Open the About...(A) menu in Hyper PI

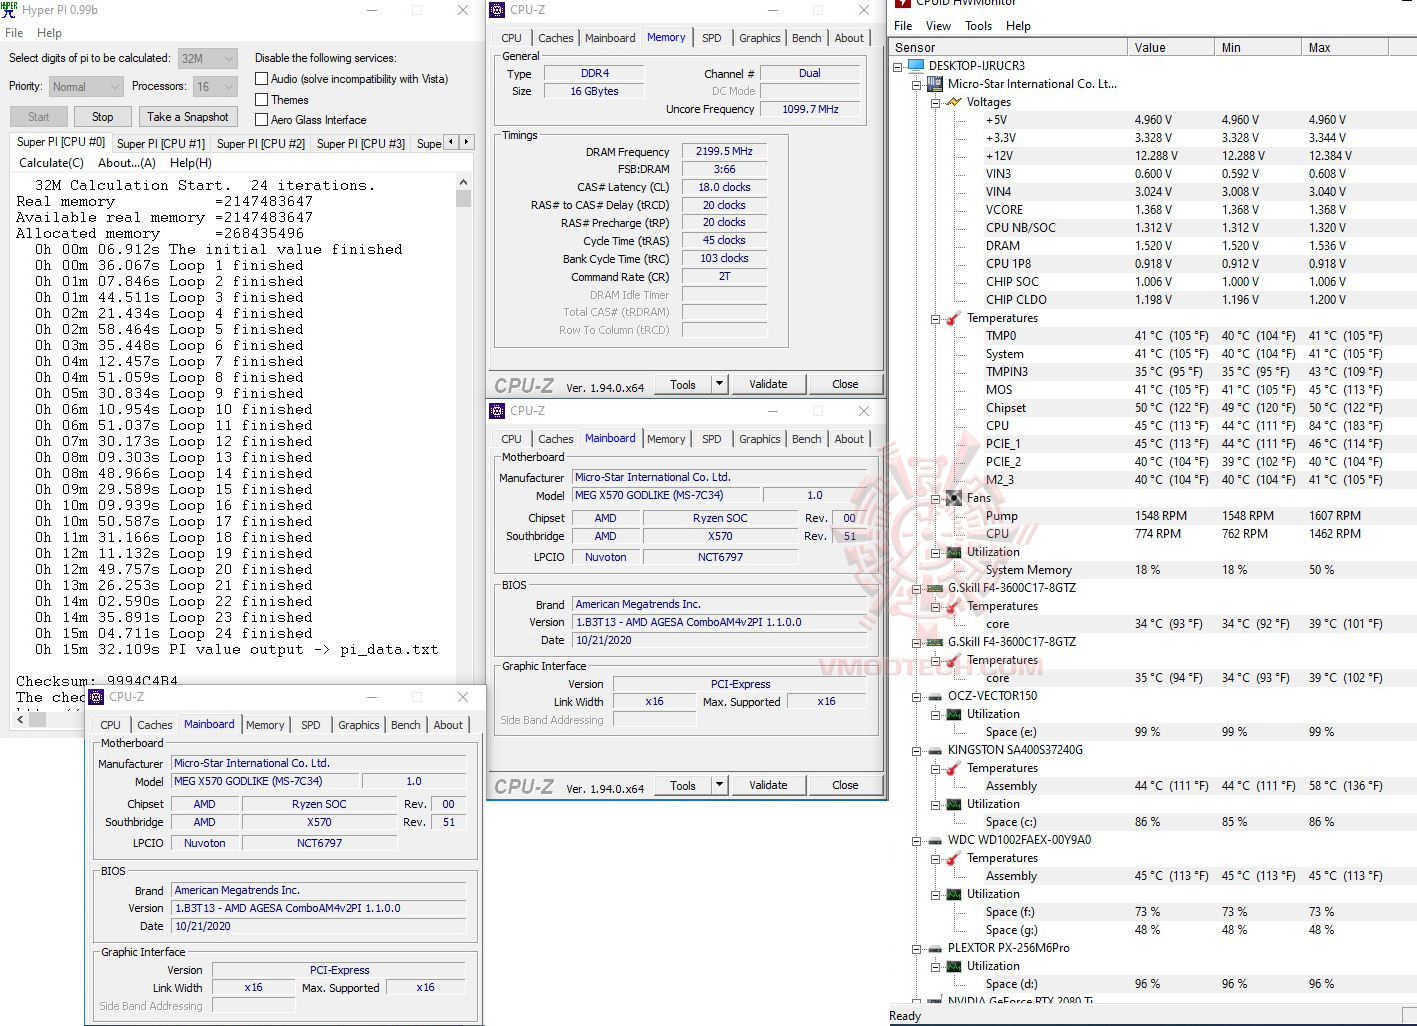tap(127, 163)
